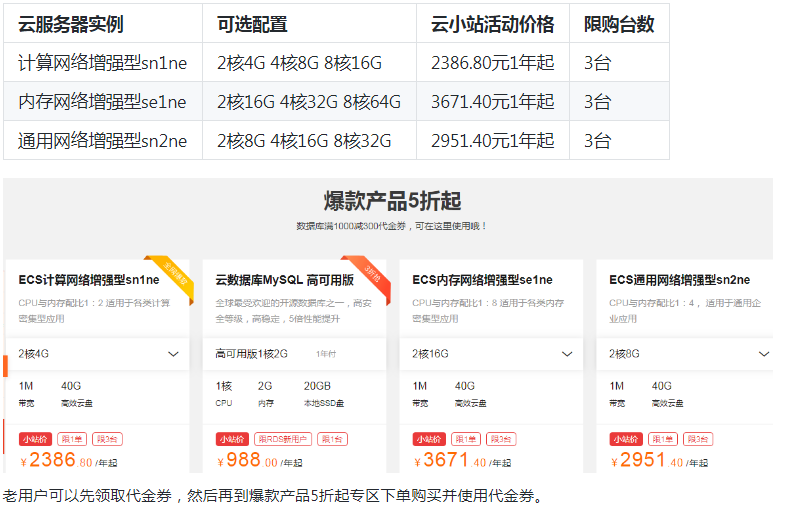Viewport: 797px width, 508px height.
Task: Click the 1M 带宽 spec on the sn2ne card
Action: pyautogui.click(x=617, y=394)
